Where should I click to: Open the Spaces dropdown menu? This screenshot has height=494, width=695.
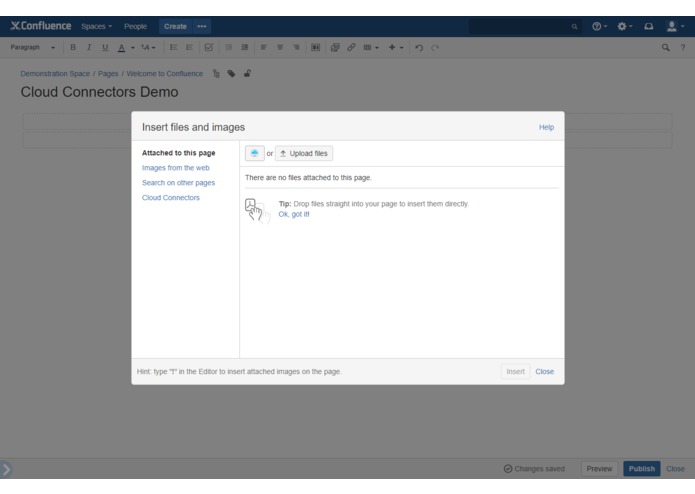tap(96, 27)
